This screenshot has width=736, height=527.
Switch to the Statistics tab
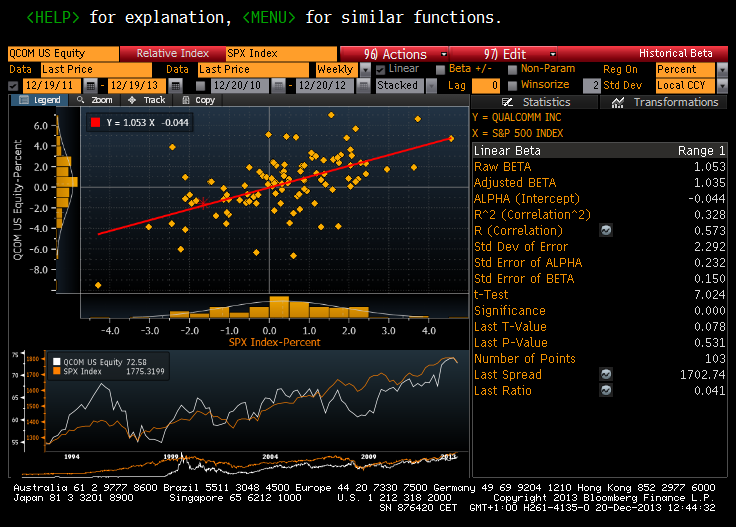[x=535, y=102]
